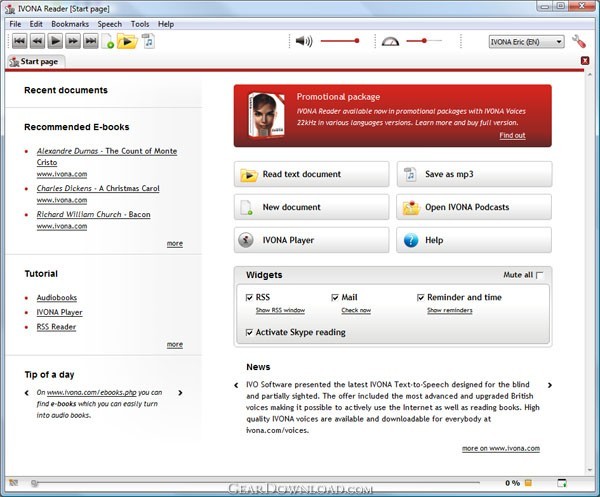Open the IVONA Player tutorial link

[59, 312]
